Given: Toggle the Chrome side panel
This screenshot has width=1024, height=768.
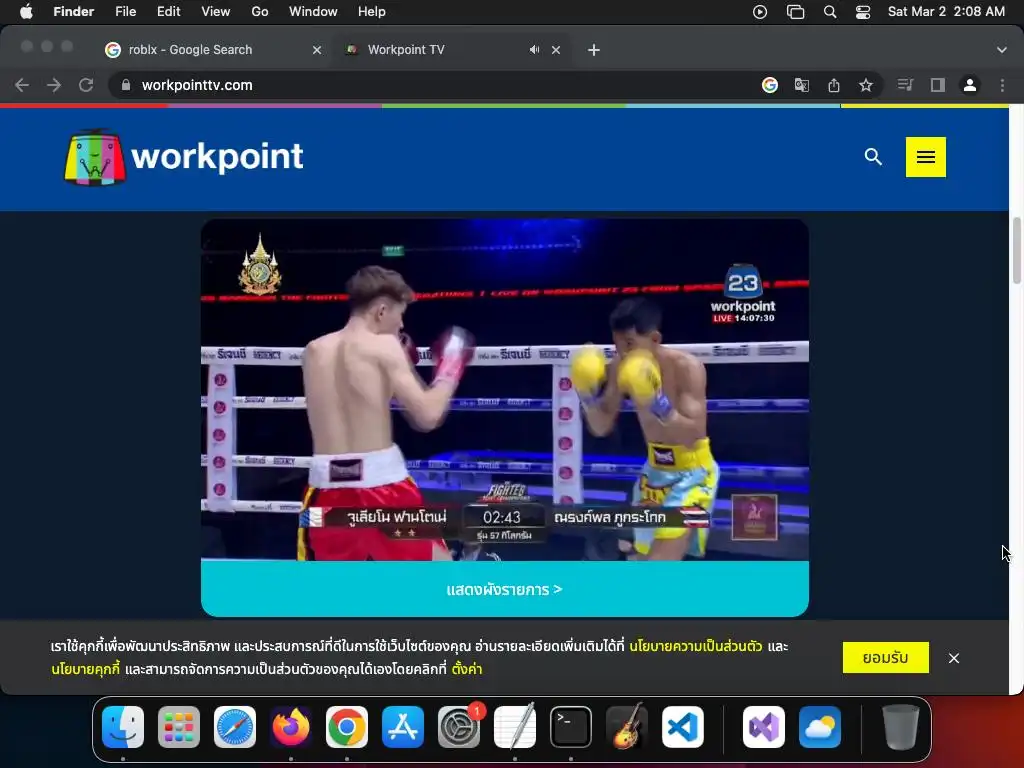Looking at the screenshot, I should point(938,85).
